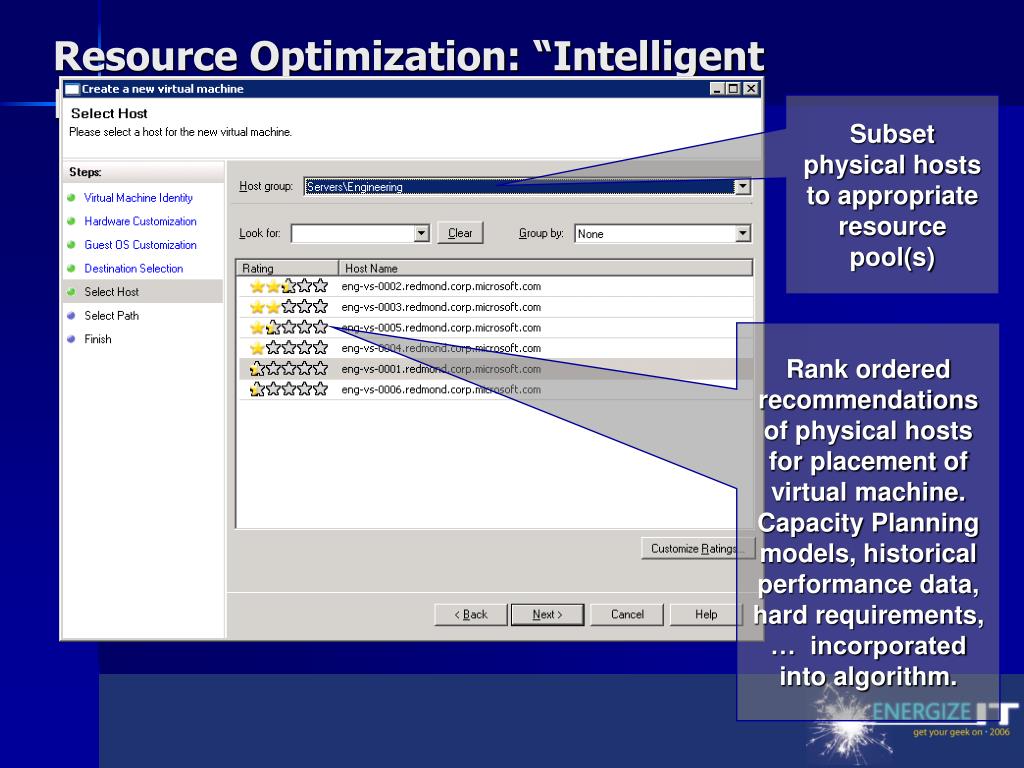
Task: Select the Finish step
Action: (x=98, y=339)
